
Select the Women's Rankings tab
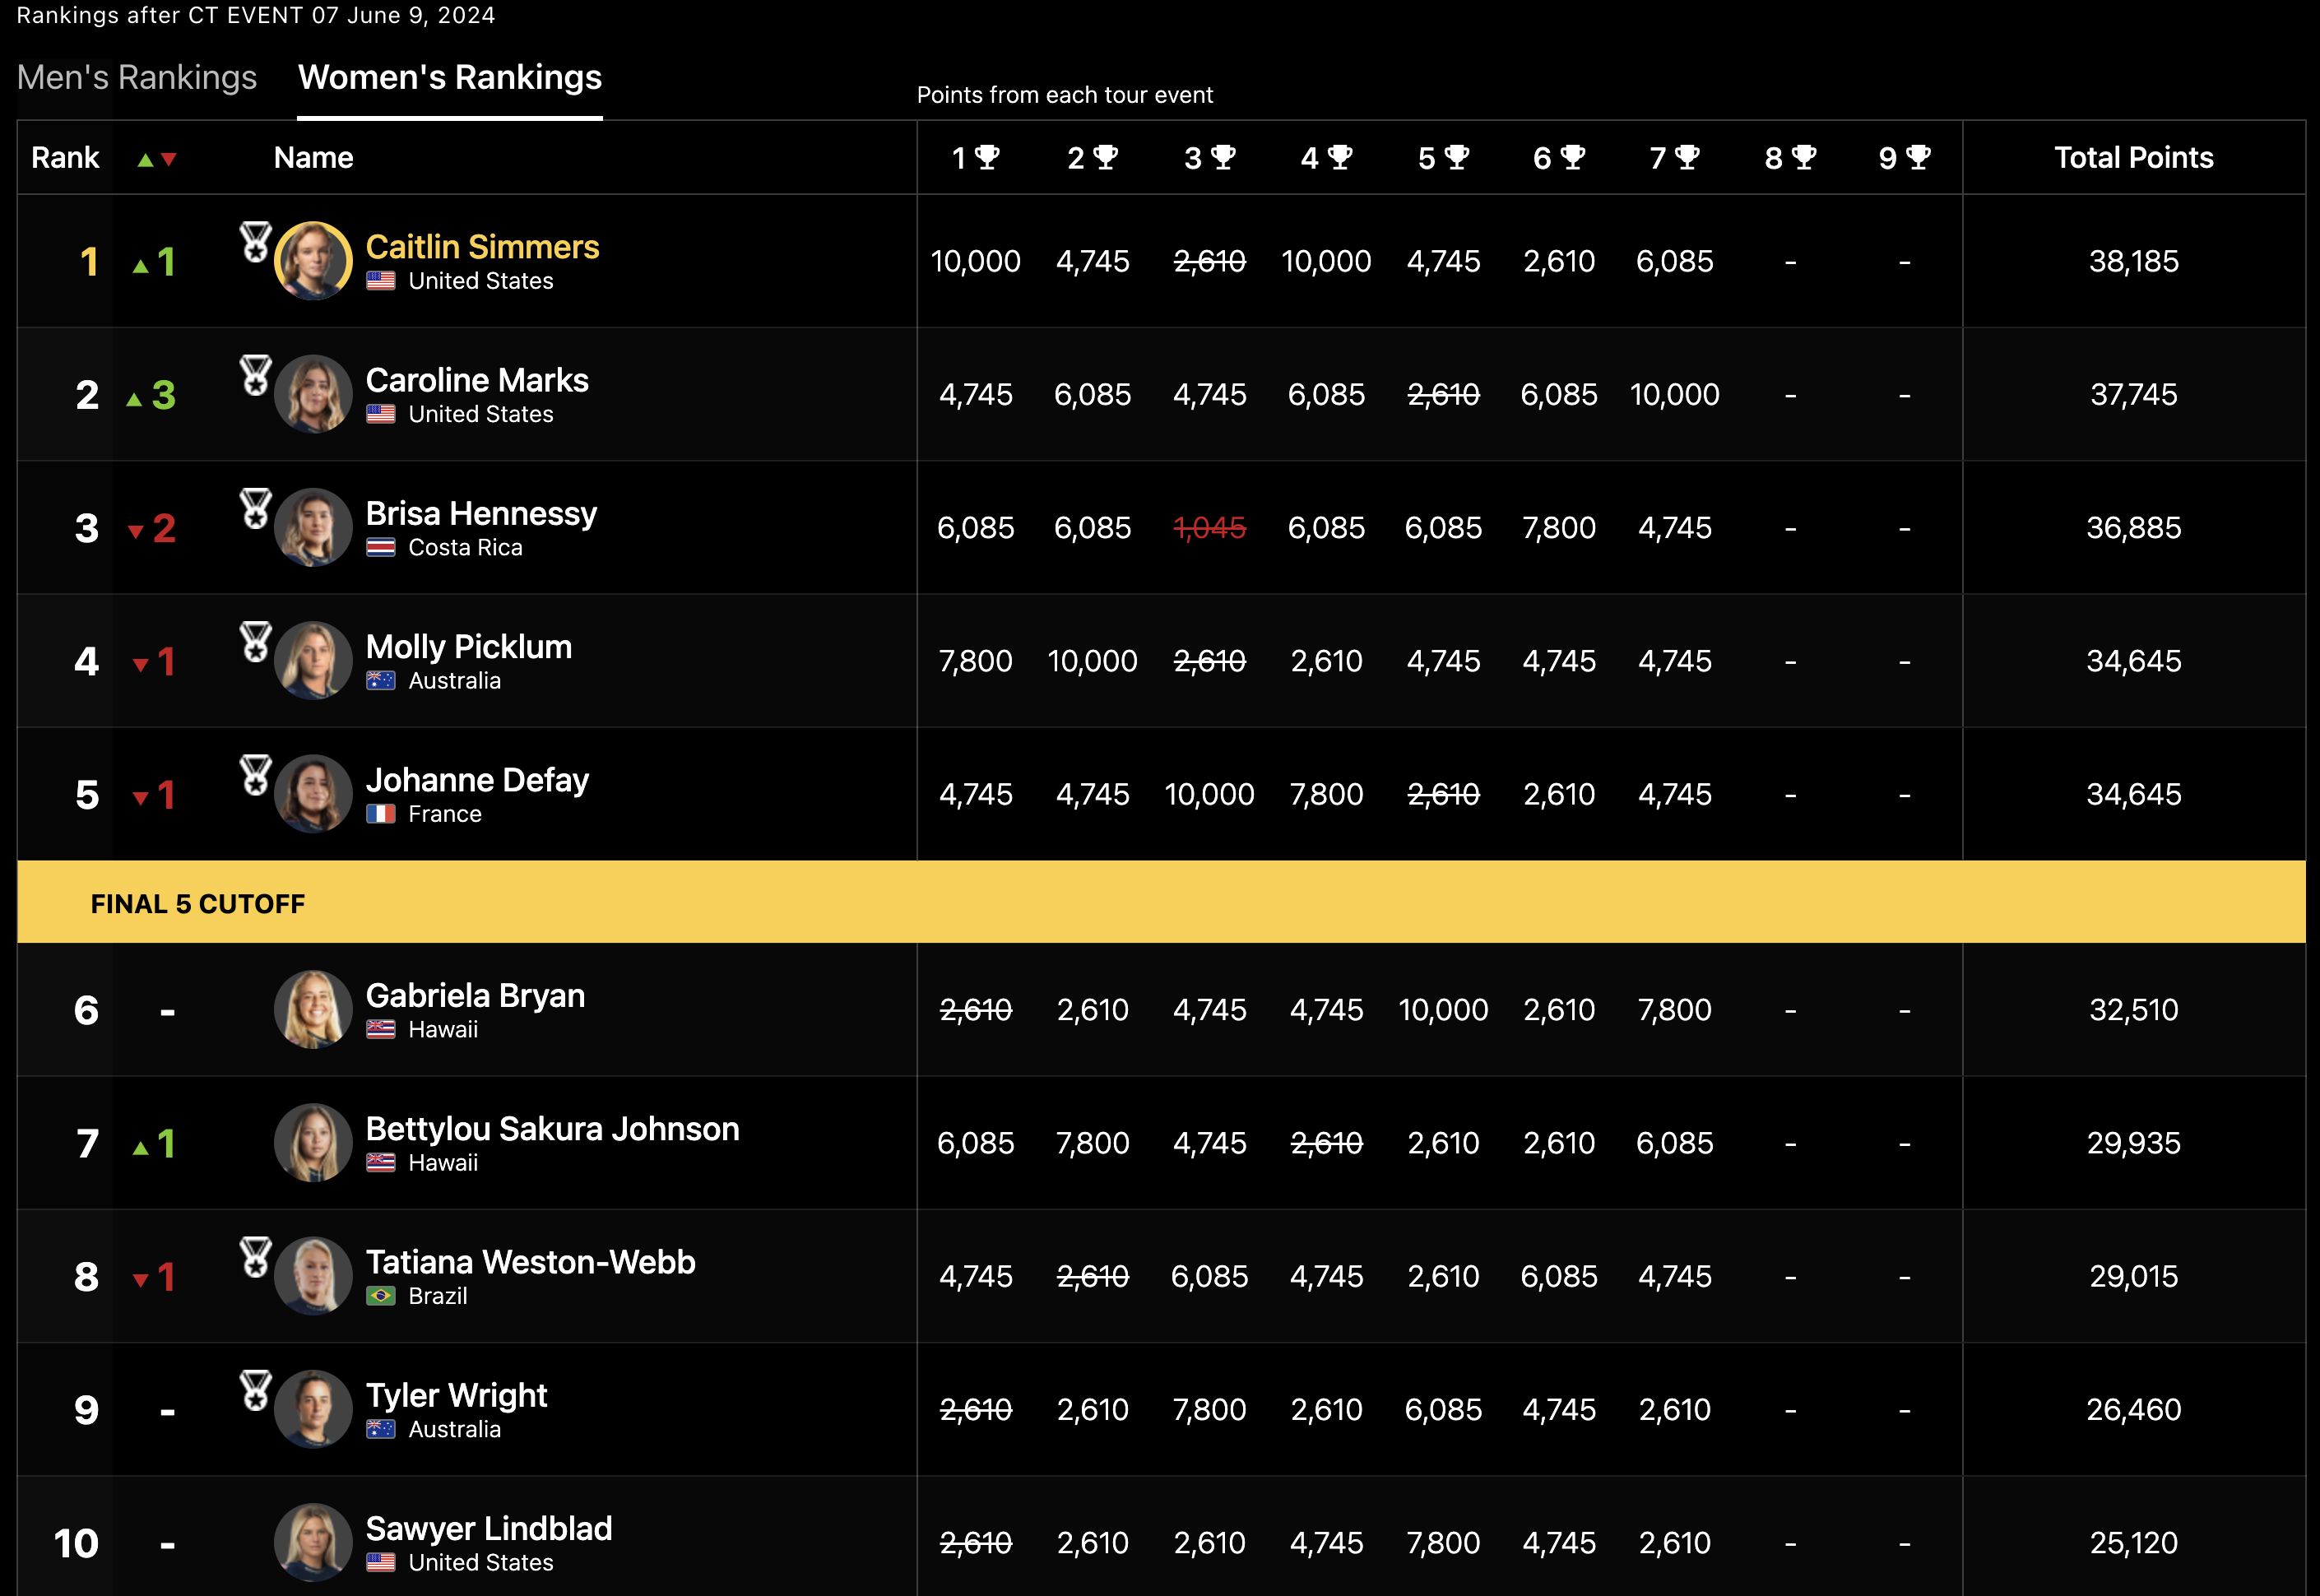point(450,78)
